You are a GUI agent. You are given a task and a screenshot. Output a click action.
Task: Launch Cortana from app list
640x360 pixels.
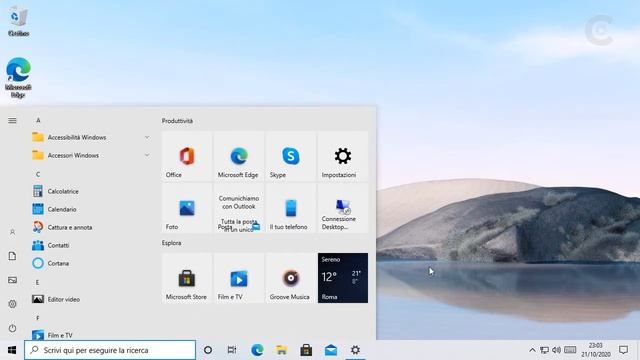coord(91,263)
